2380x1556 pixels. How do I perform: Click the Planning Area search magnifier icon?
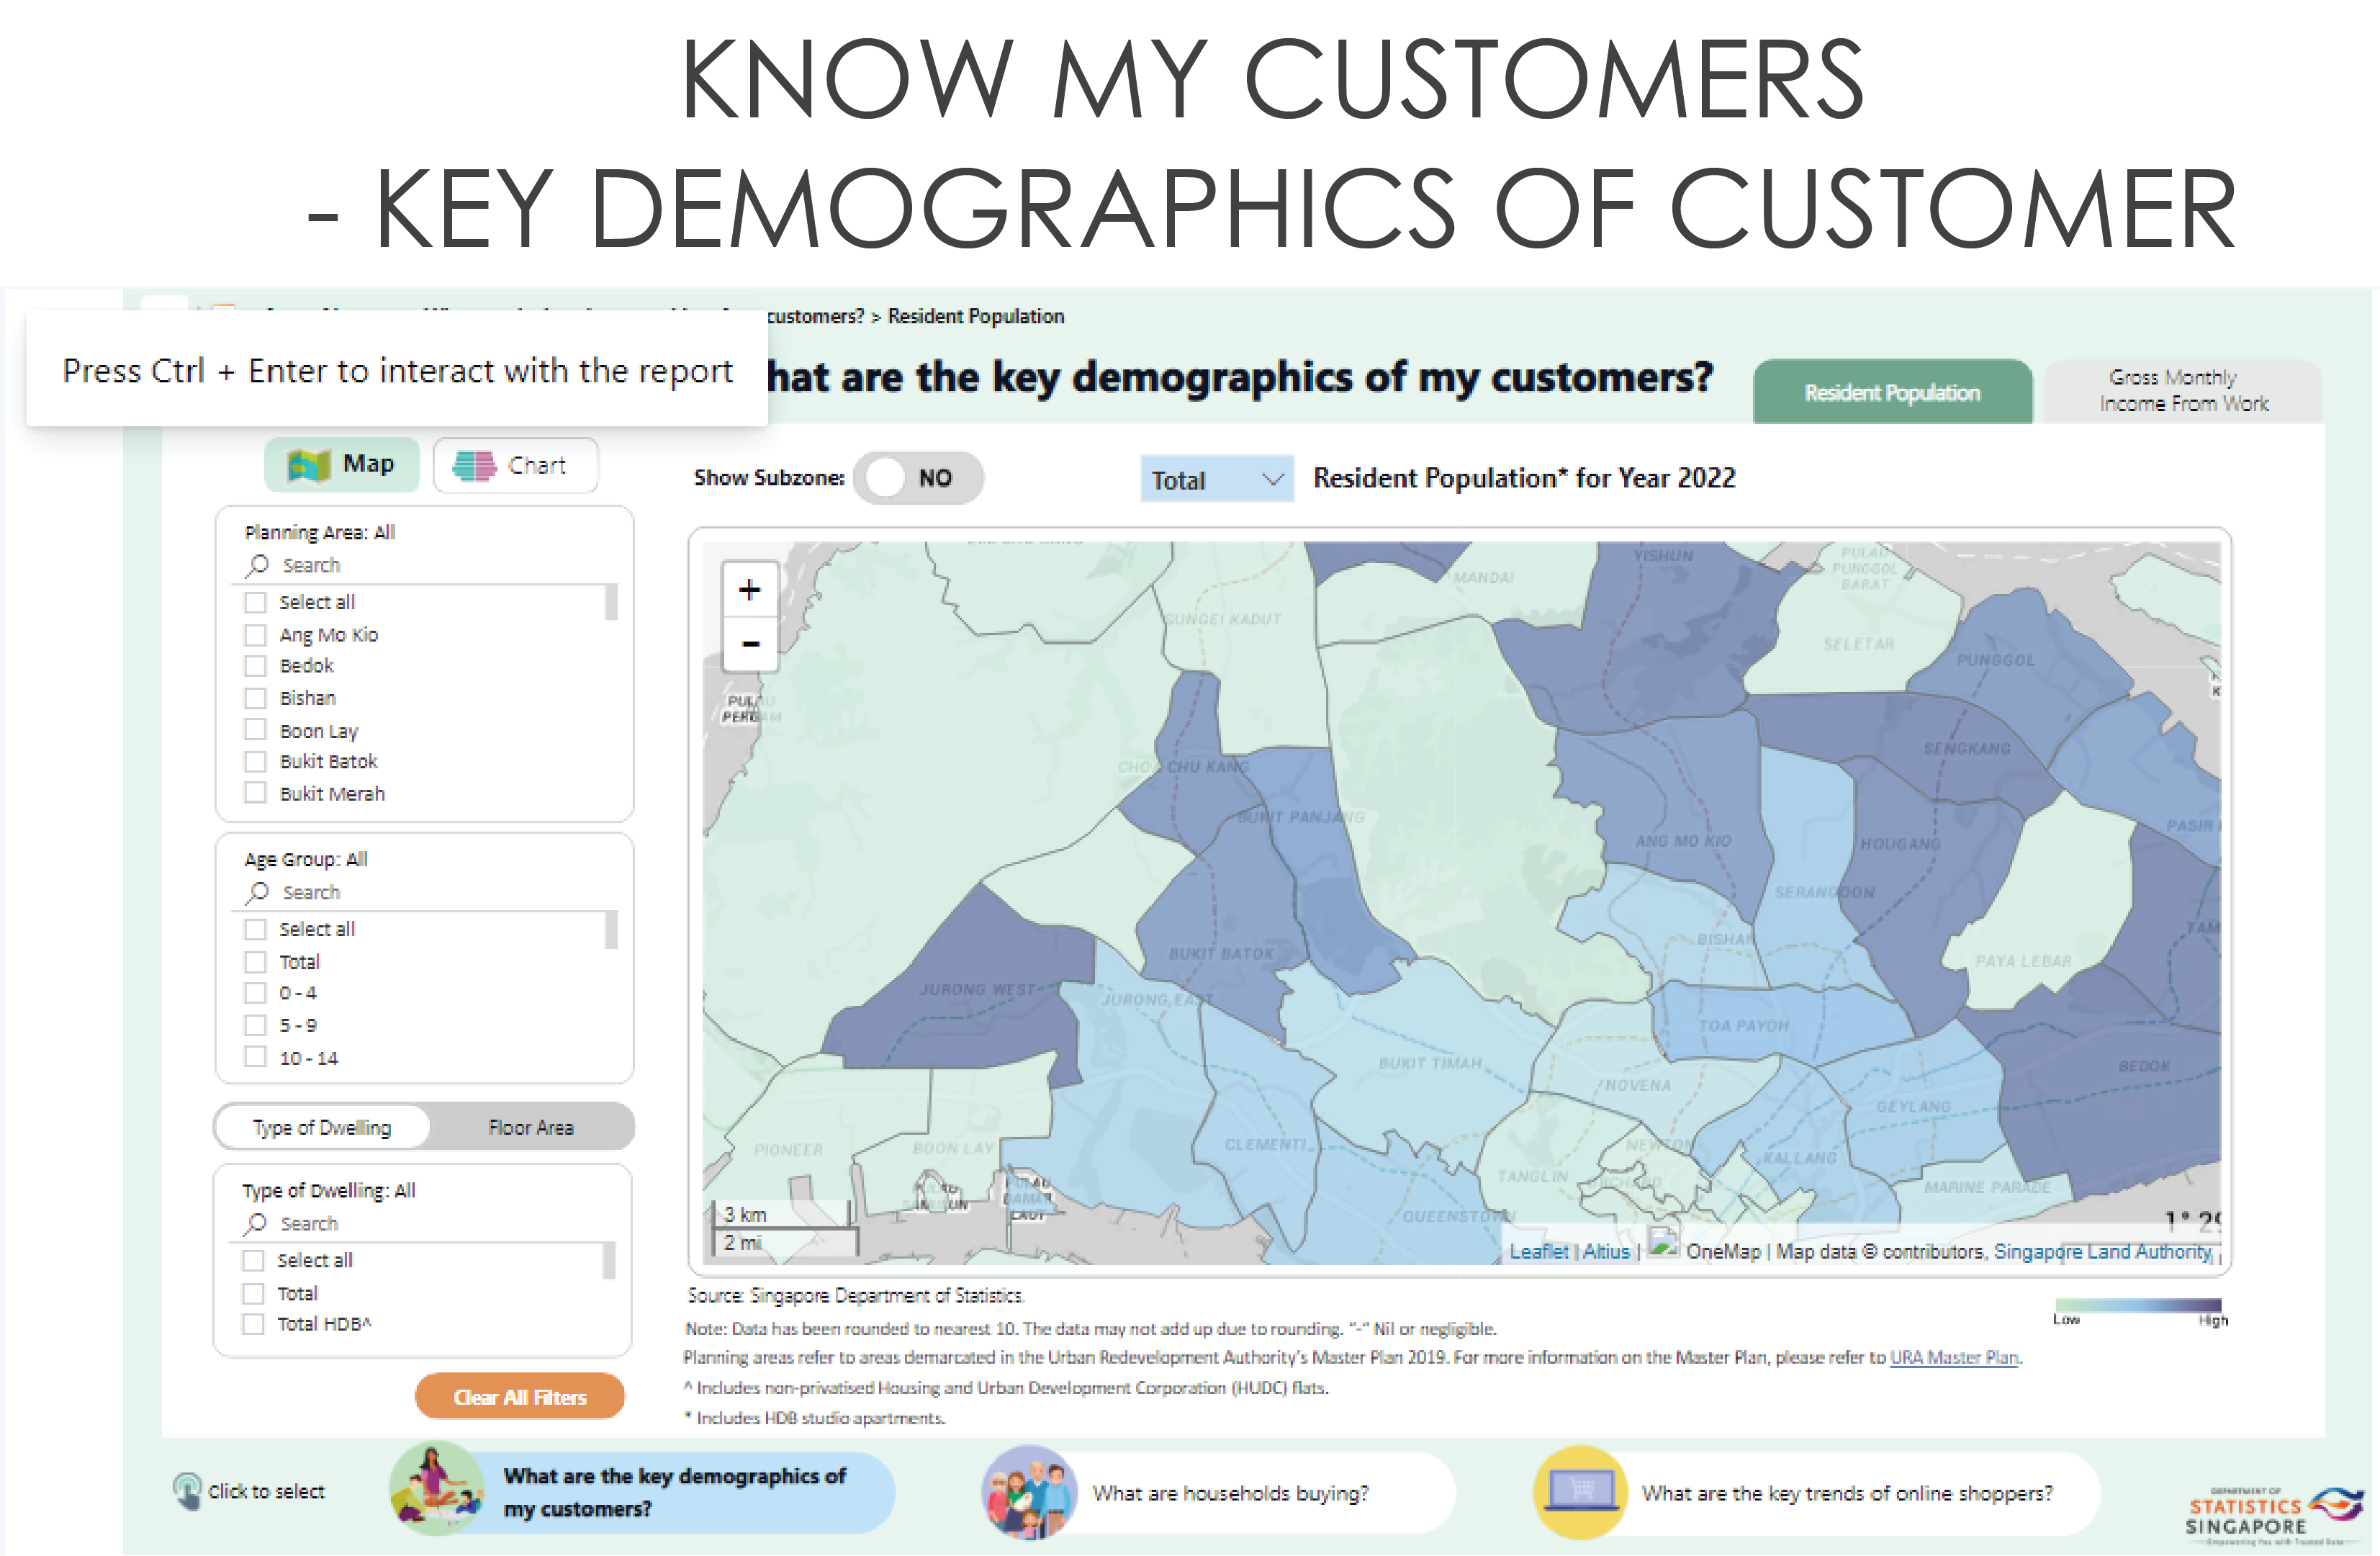(x=258, y=565)
